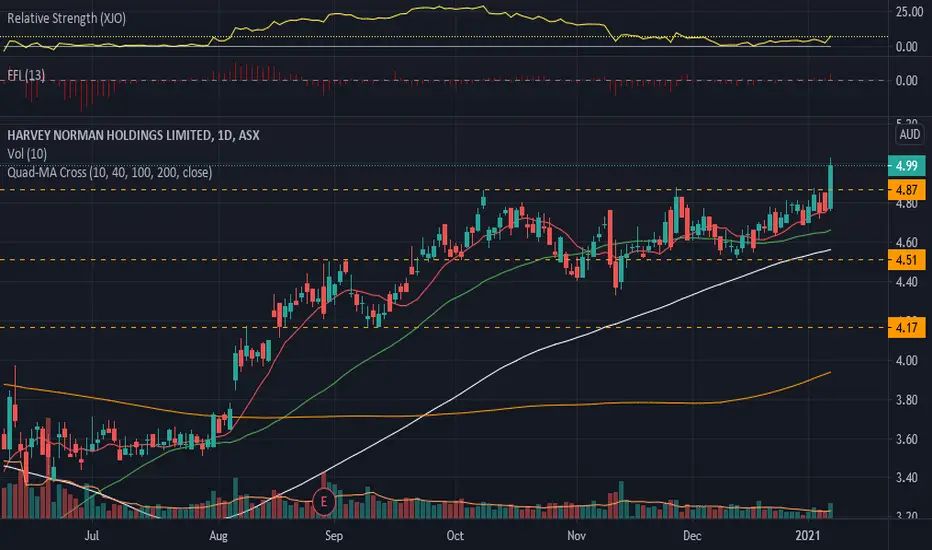Click the 3.80 price on the scale

(x=906, y=400)
